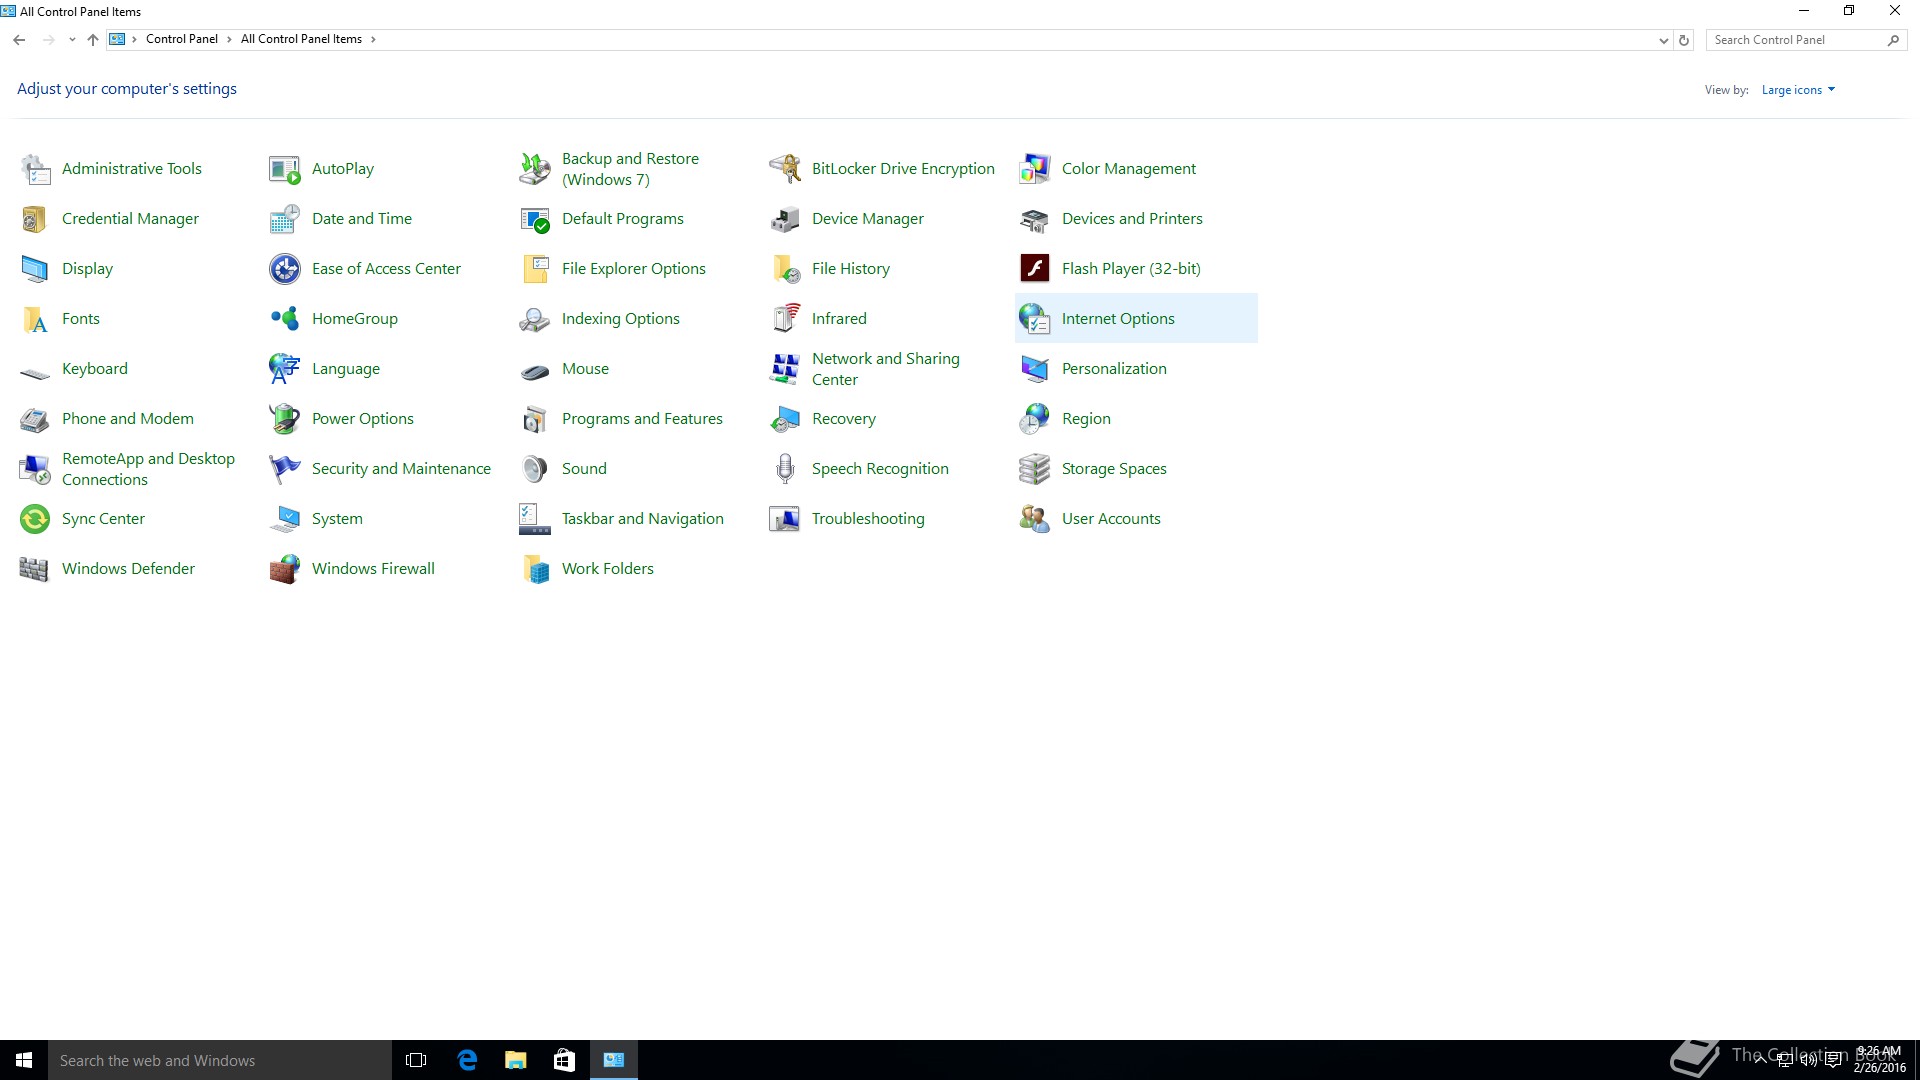1920x1080 pixels.
Task: Launch the Color Management icon
Action: 1035,169
